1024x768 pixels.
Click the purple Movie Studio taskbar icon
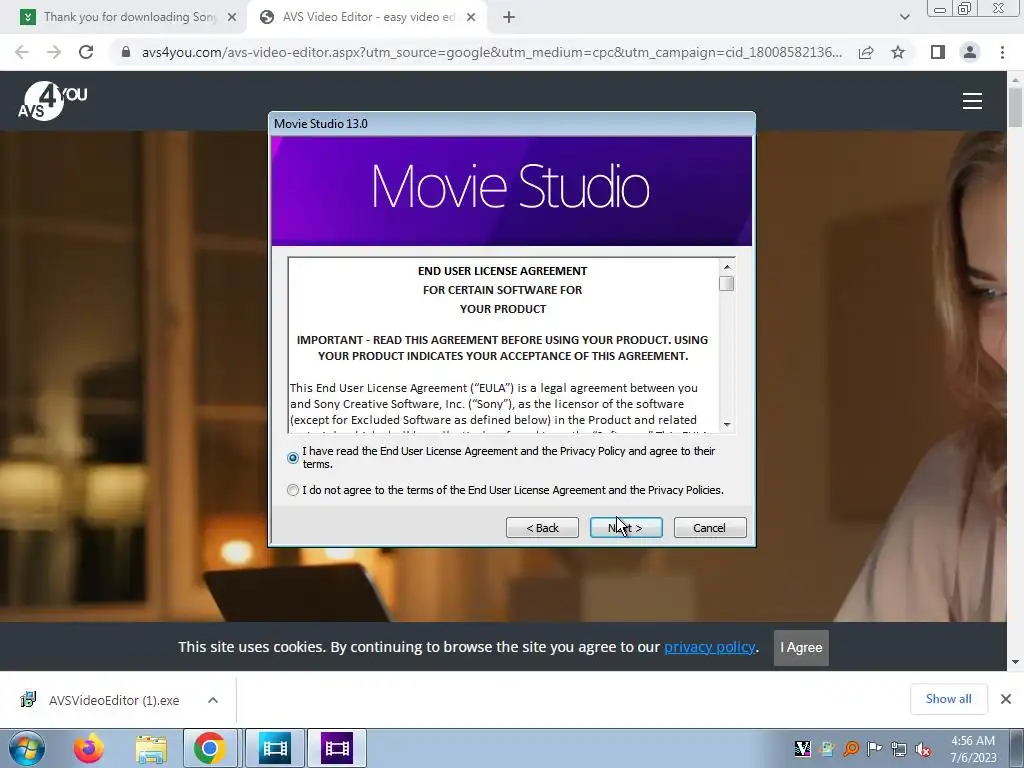337,748
